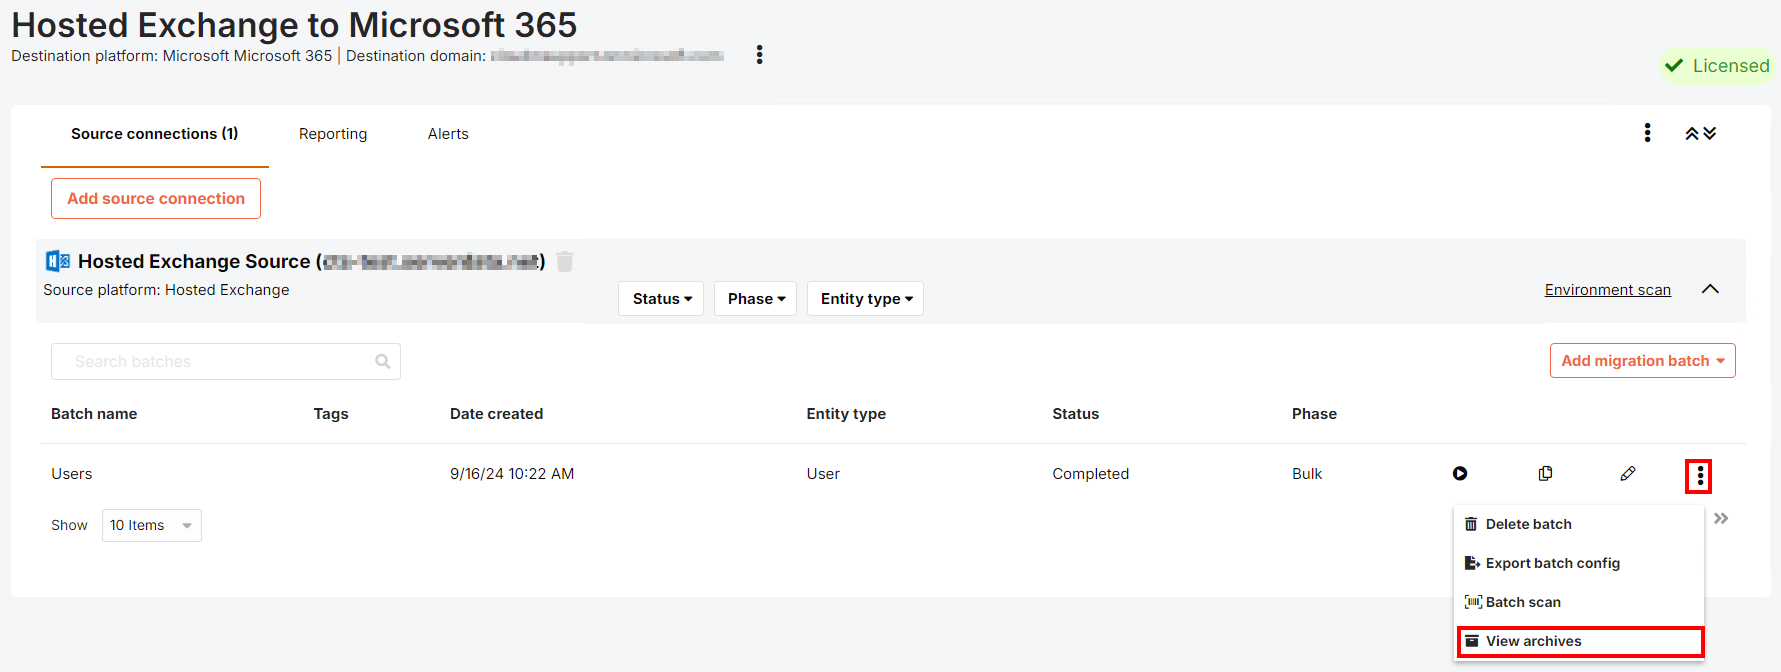Start the Users batch migration
The width and height of the screenshot is (1781, 672).
point(1460,474)
